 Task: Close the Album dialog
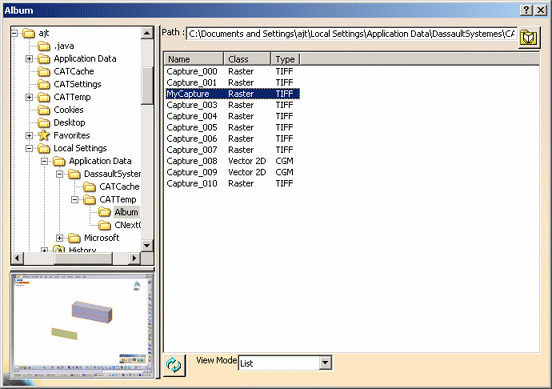click(541, 10)
